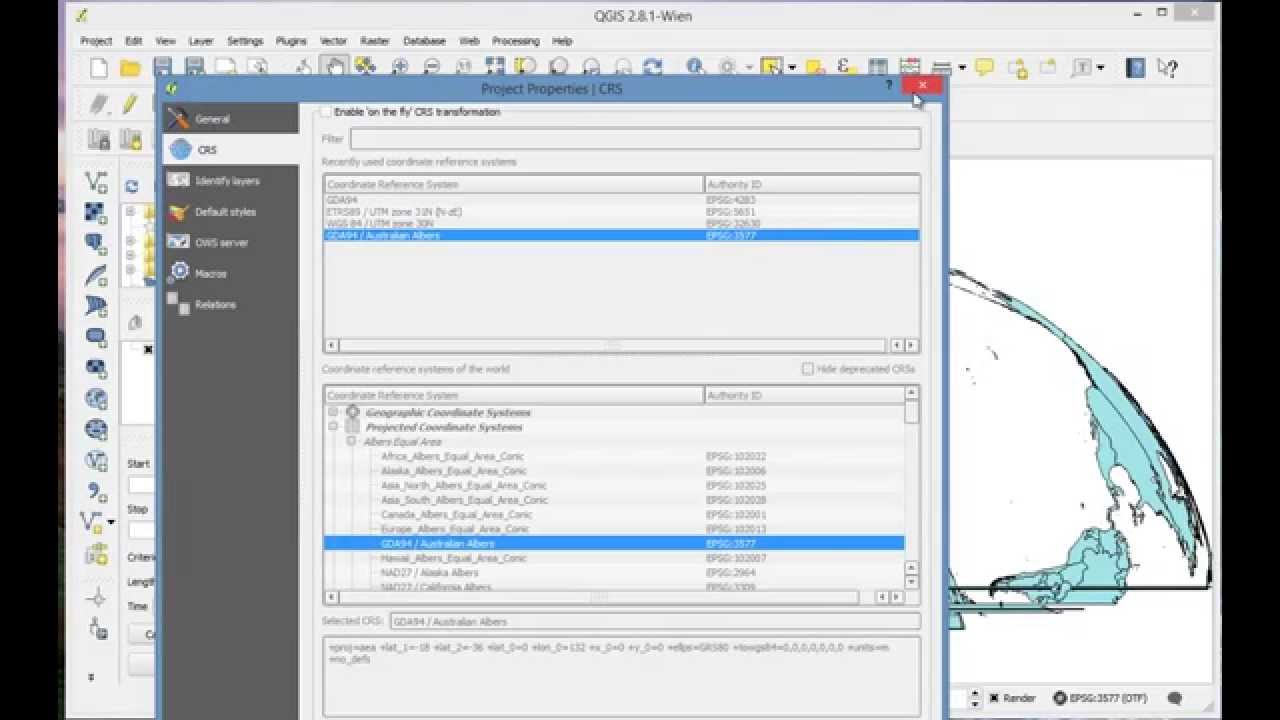Click the dialog help question mark button

point(889,87)
